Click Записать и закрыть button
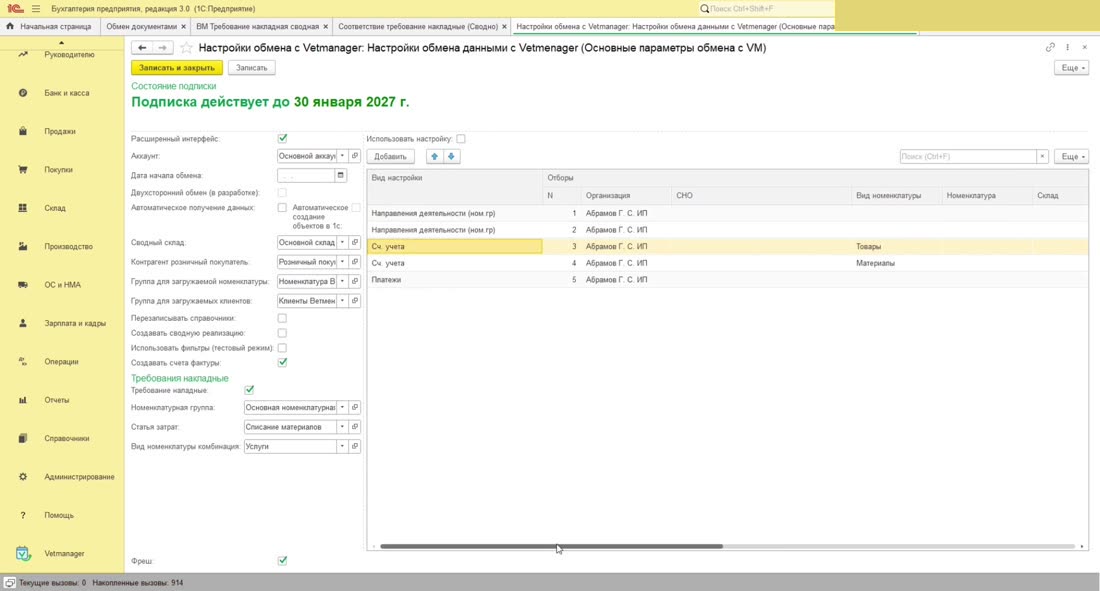This screenshot has width=1100, height=591. pos(177,68)
